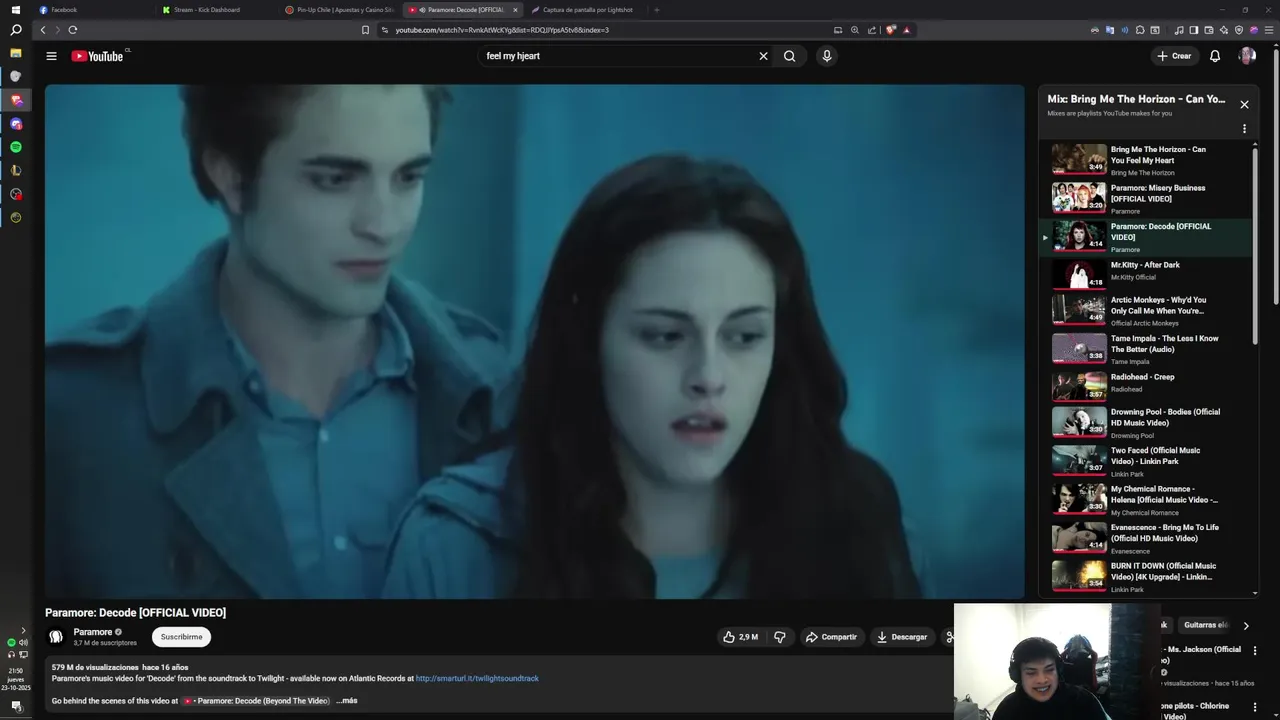
Task: Like the Paramore Decode video
Action: click(740, 637)
